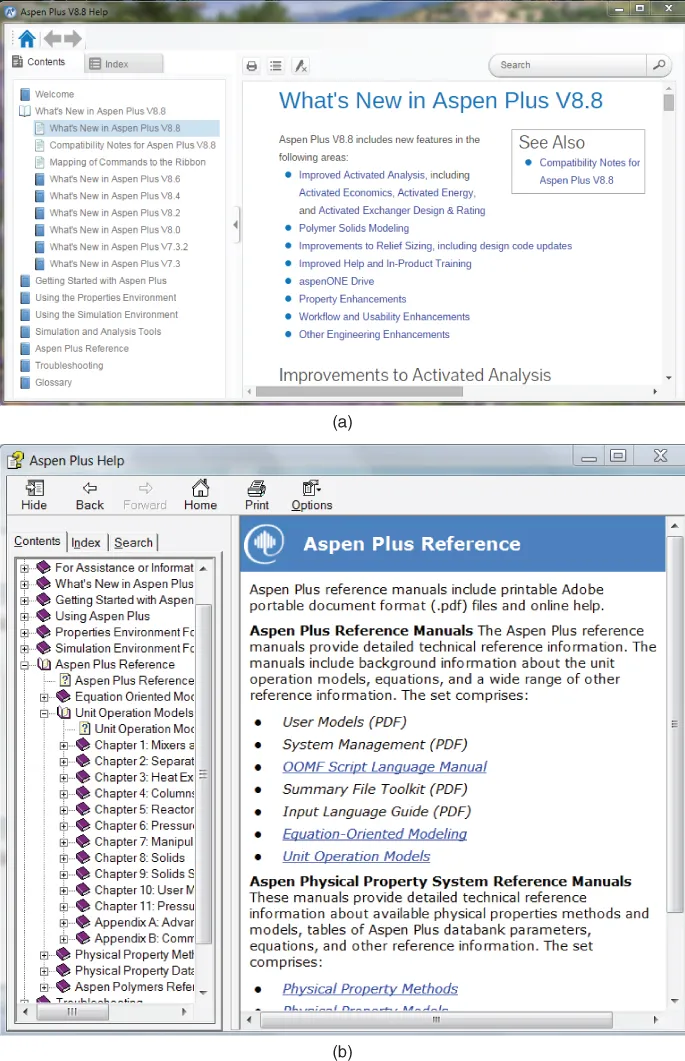This screenshot has height=1061, width=685.
Task: Click the print icon in V8.8 Help toolbar
Action: pyautogui.click(x=252, y=66)
